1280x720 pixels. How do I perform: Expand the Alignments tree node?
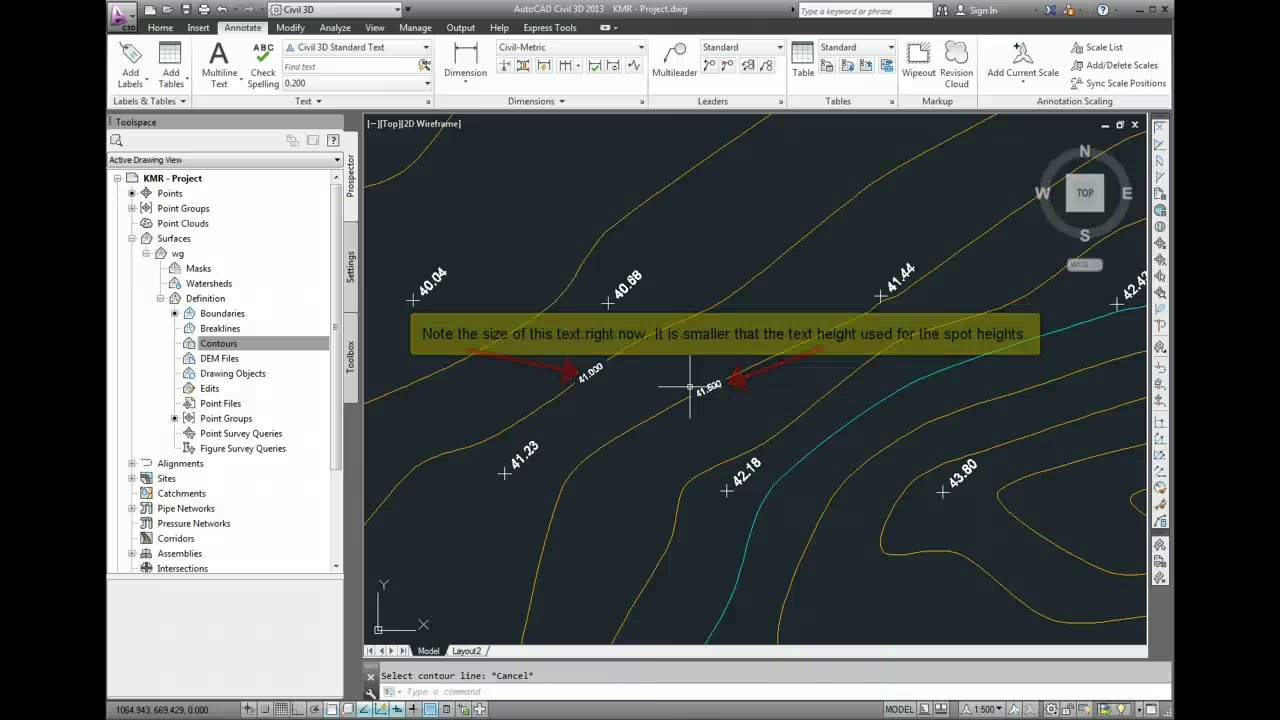[132, 463]
